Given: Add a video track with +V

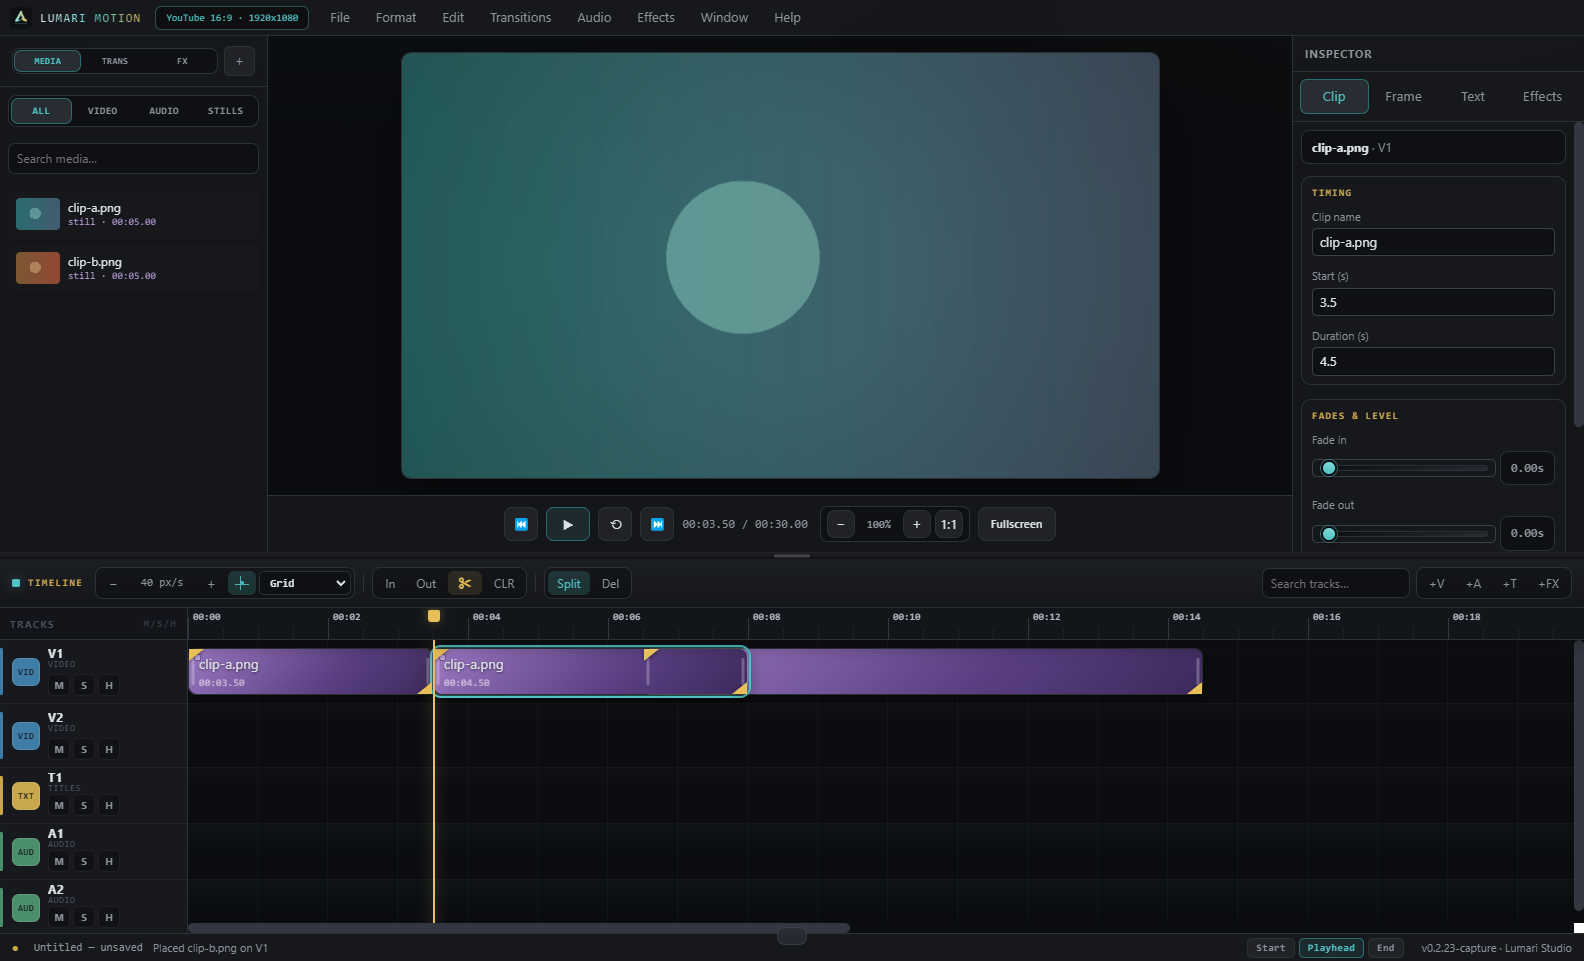Looking at the screenshot, I should [1437, 584].
